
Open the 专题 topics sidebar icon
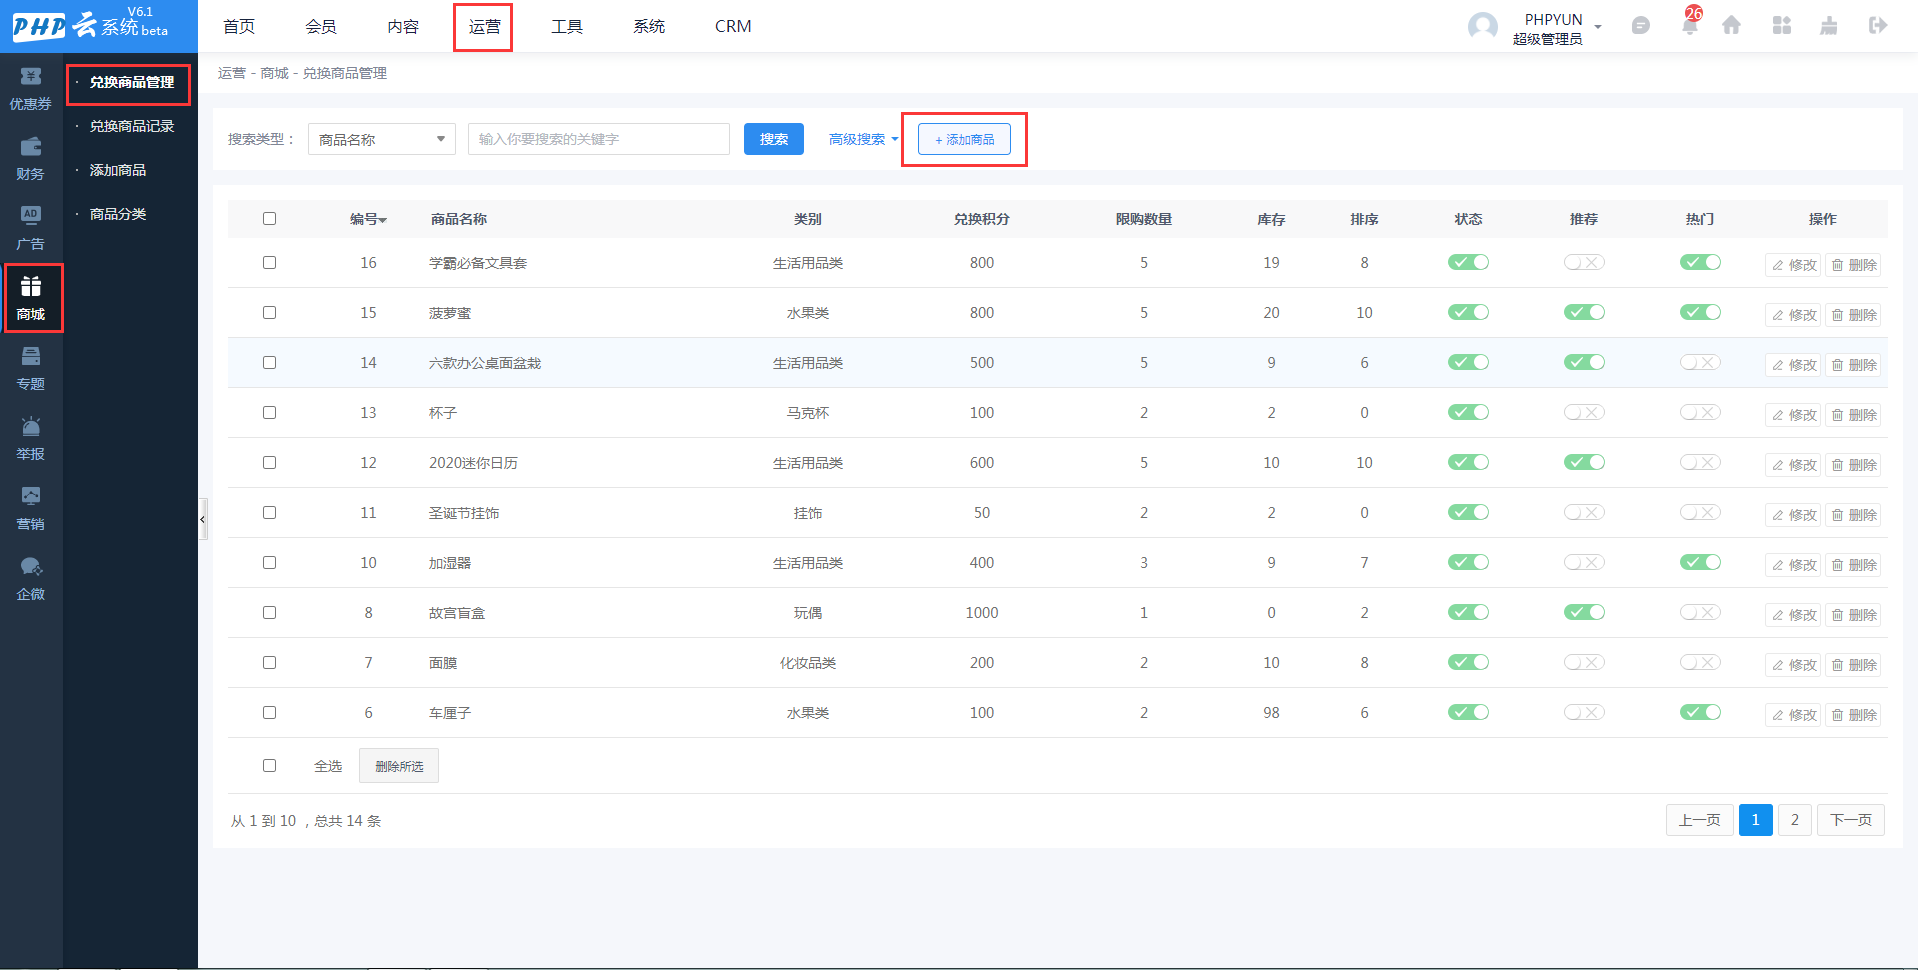[31, 369]
